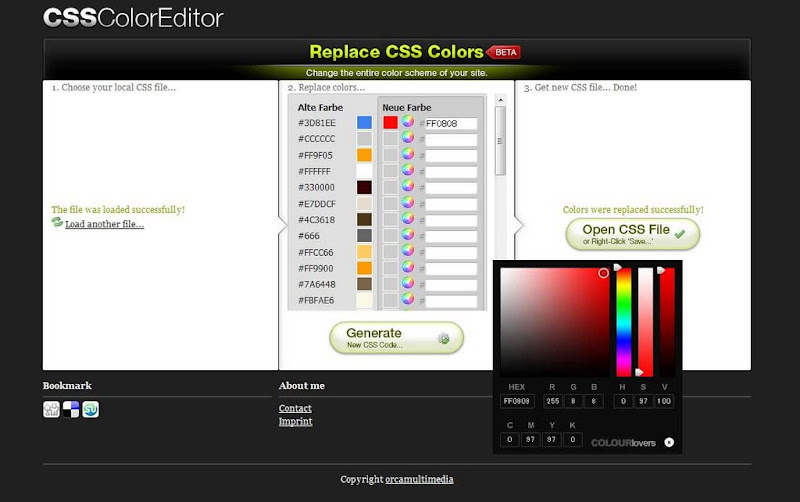Click the brown swatch for #4C3618
Screen dimensions: 800x502
[x=364, y=219]
